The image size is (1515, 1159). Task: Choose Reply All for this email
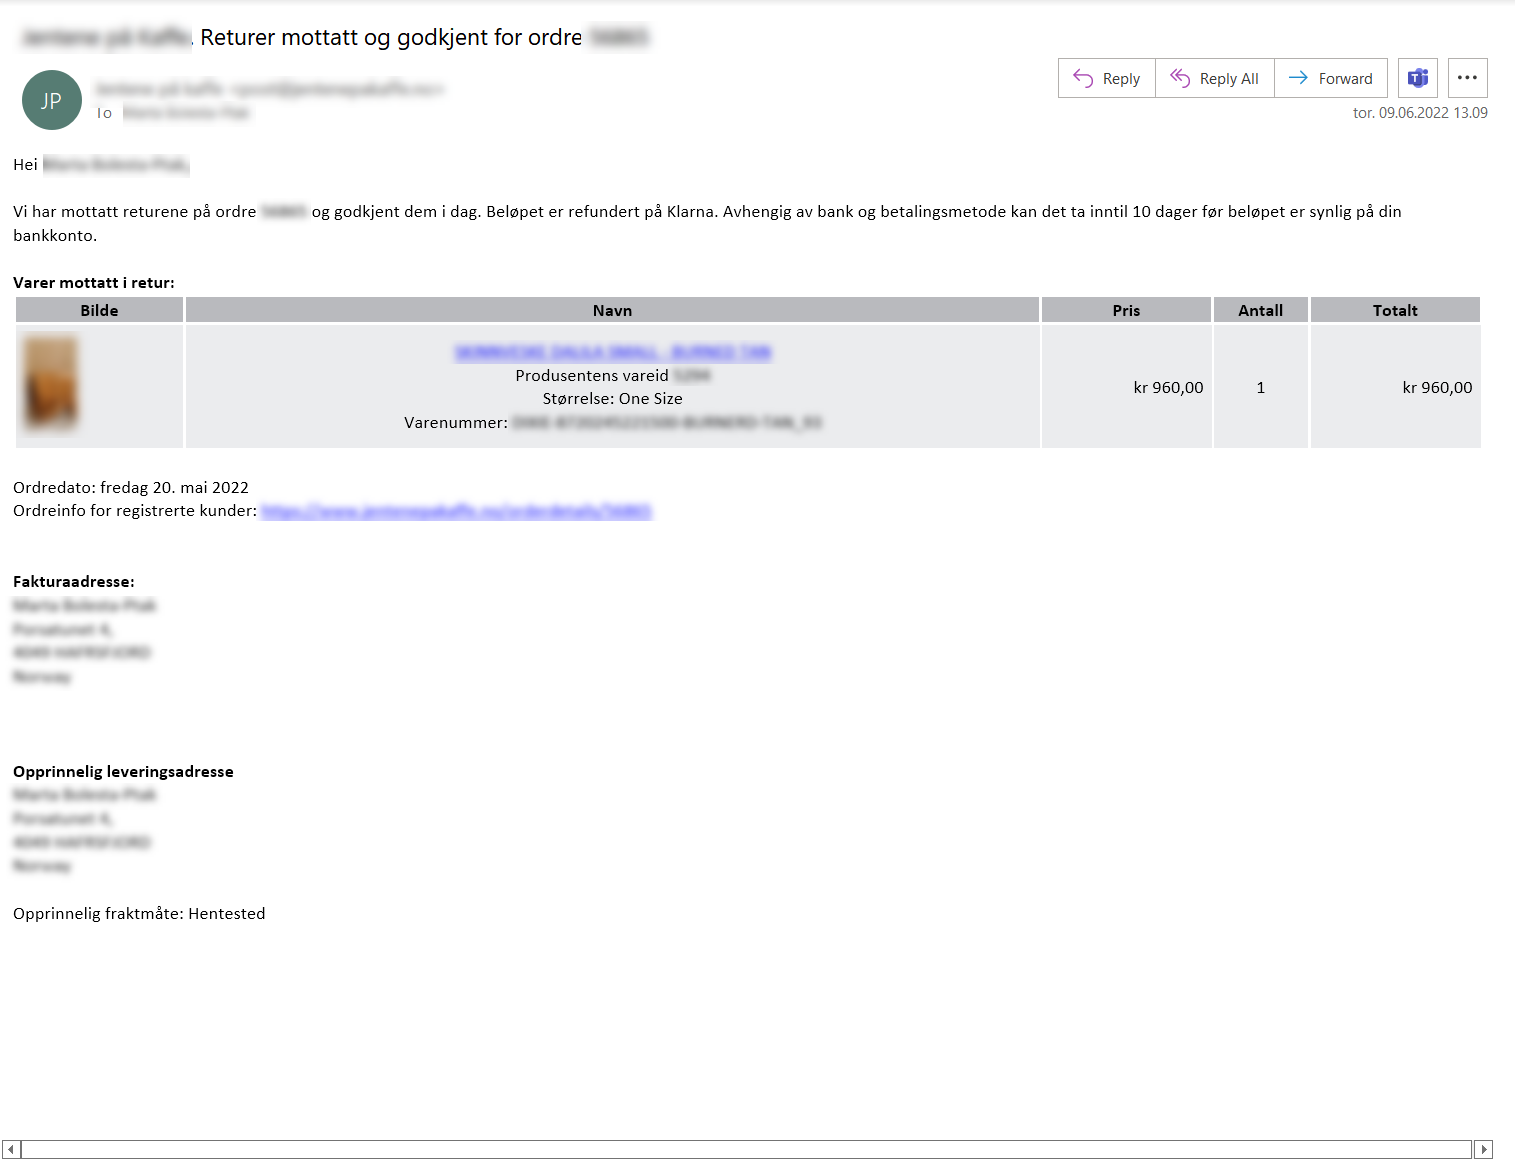tap(1214, 78)
